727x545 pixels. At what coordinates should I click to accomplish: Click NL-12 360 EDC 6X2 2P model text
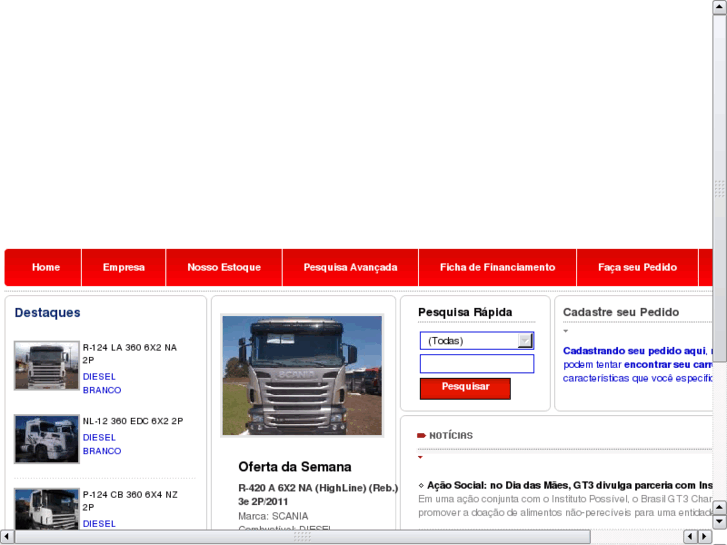click(x=133, y=421)
